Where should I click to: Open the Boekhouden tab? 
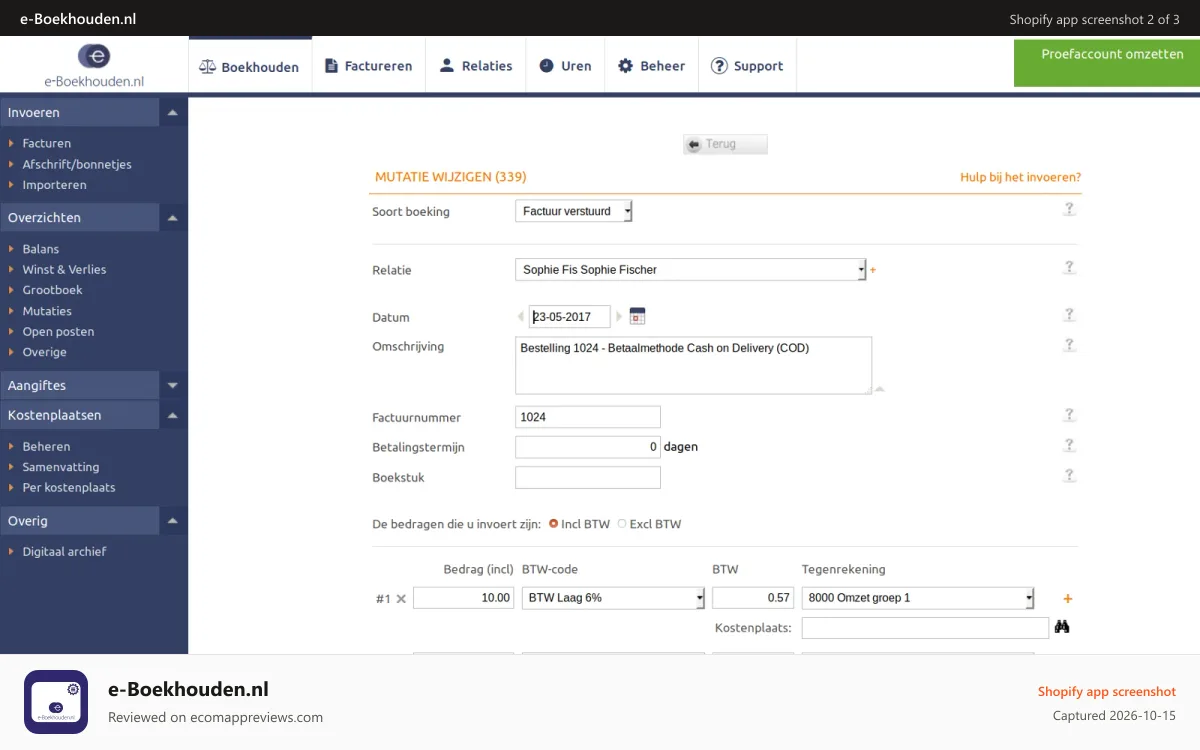250,66
